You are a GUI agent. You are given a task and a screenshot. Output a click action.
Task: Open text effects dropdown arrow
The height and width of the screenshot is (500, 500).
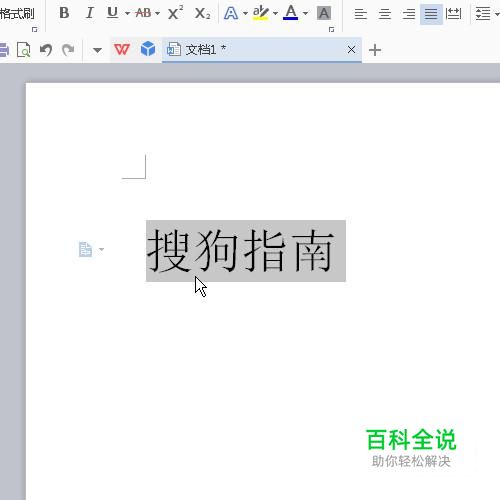pos(245,14)
